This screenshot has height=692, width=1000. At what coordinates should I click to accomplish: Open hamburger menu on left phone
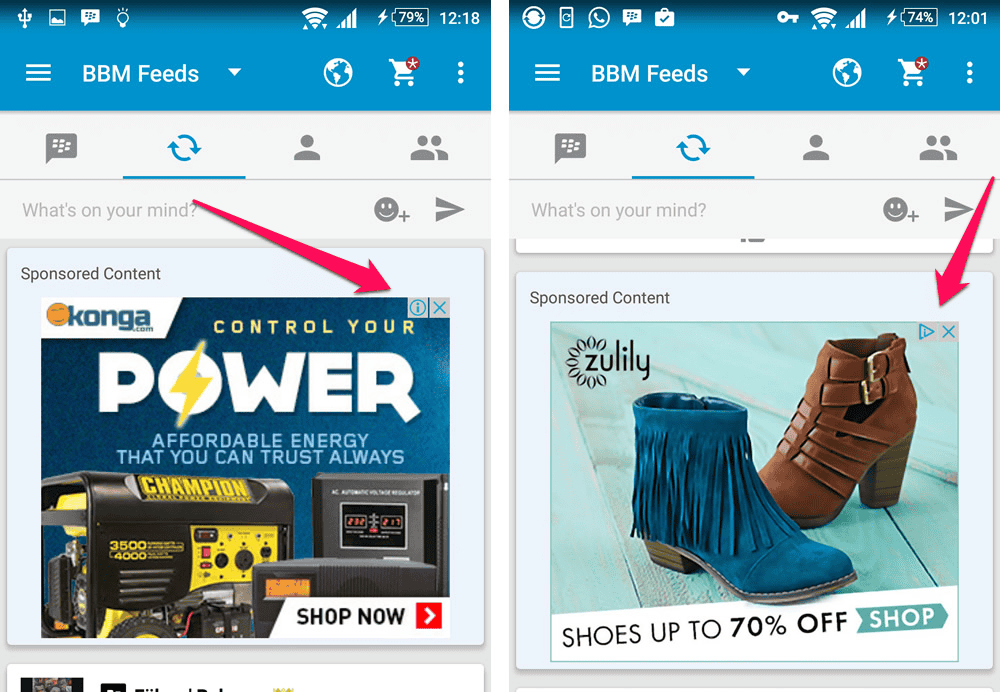(x=38, y=73)
